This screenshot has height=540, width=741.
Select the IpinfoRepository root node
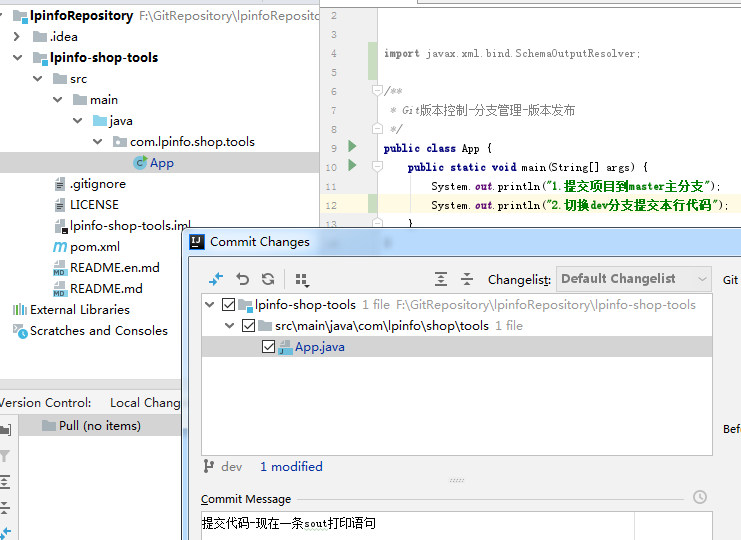pyautogui.click(x=81, y=16)
